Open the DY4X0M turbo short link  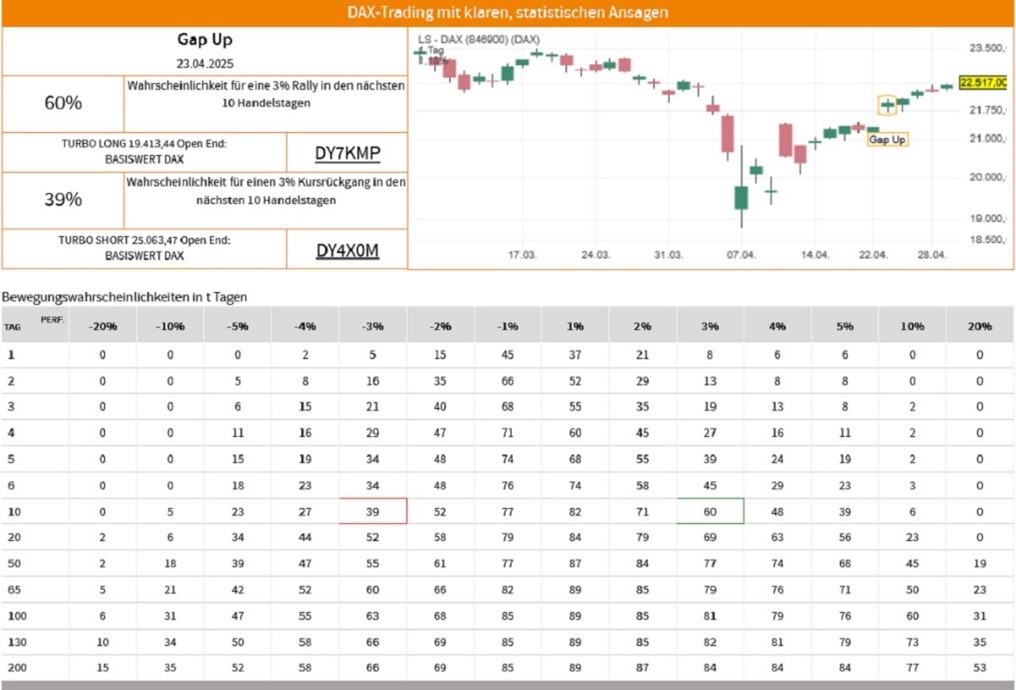tap(347, 250)
